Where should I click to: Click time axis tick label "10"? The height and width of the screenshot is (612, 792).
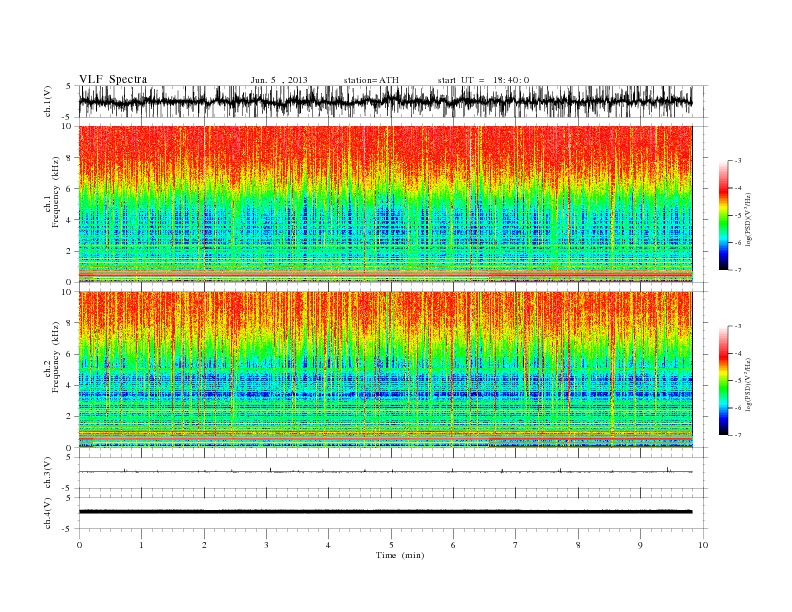(703, 545)
